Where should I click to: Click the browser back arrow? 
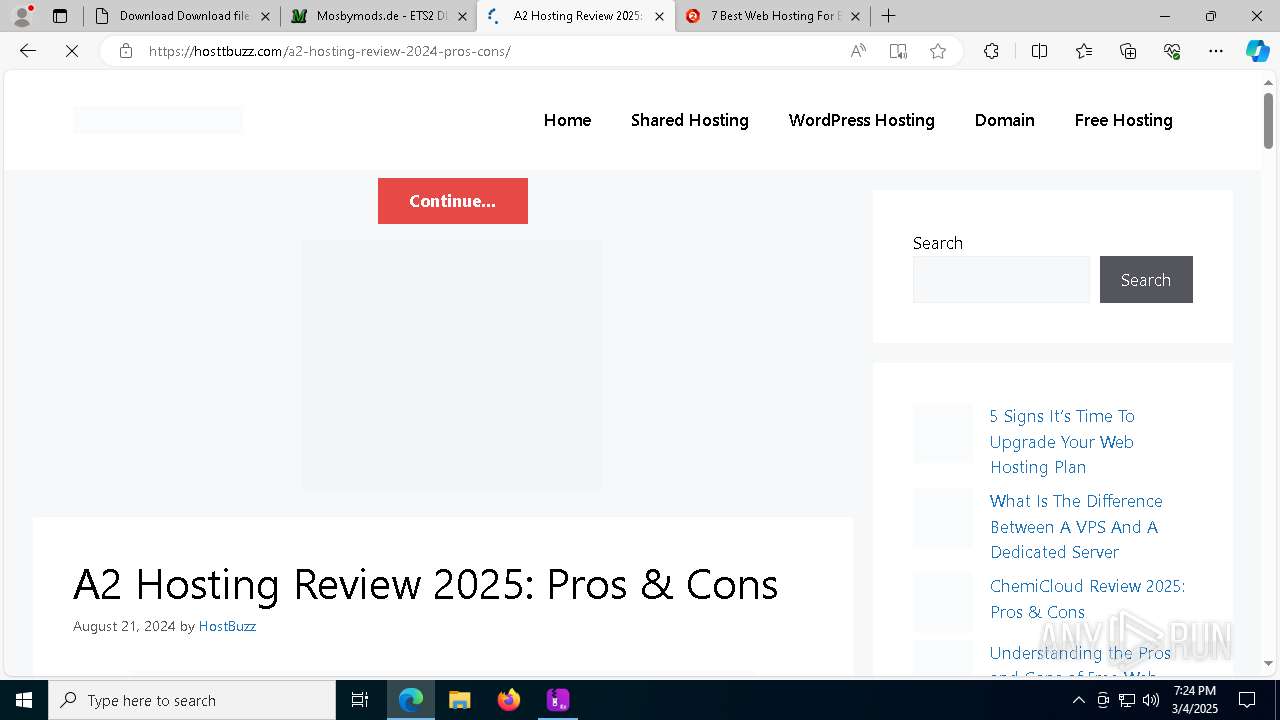point(28,51)
